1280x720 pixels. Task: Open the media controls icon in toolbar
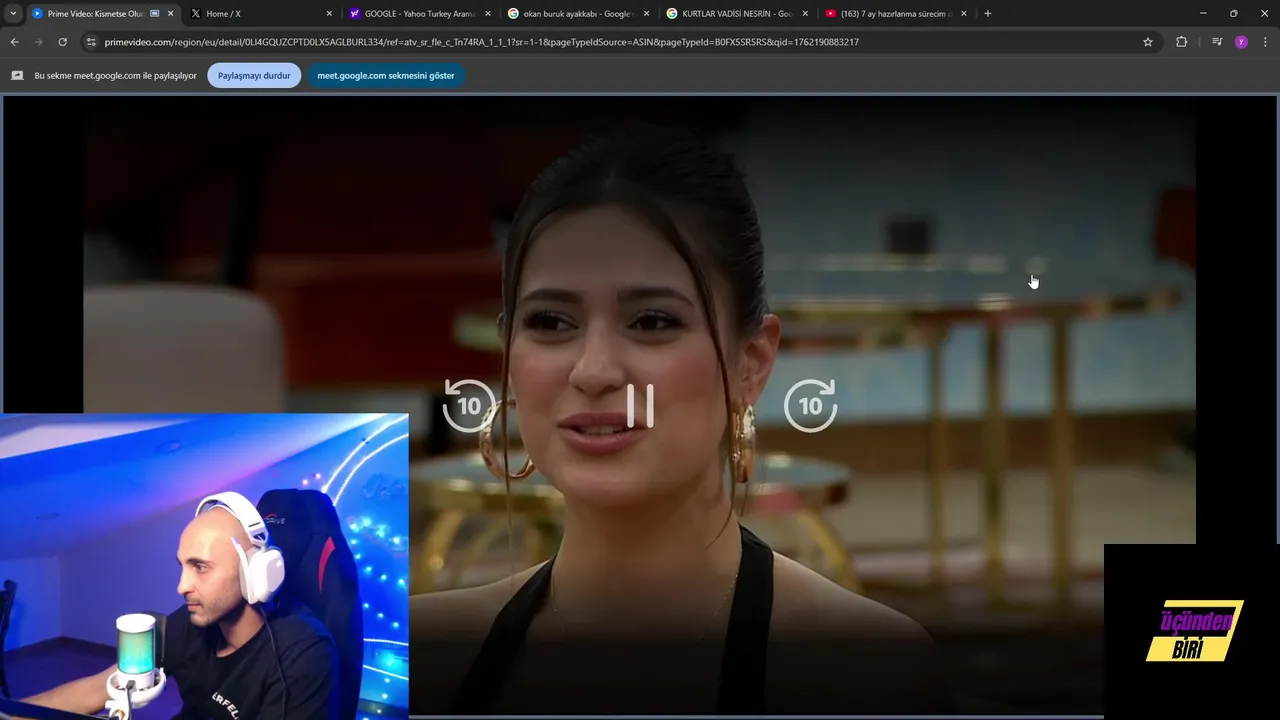[1217, 42]
